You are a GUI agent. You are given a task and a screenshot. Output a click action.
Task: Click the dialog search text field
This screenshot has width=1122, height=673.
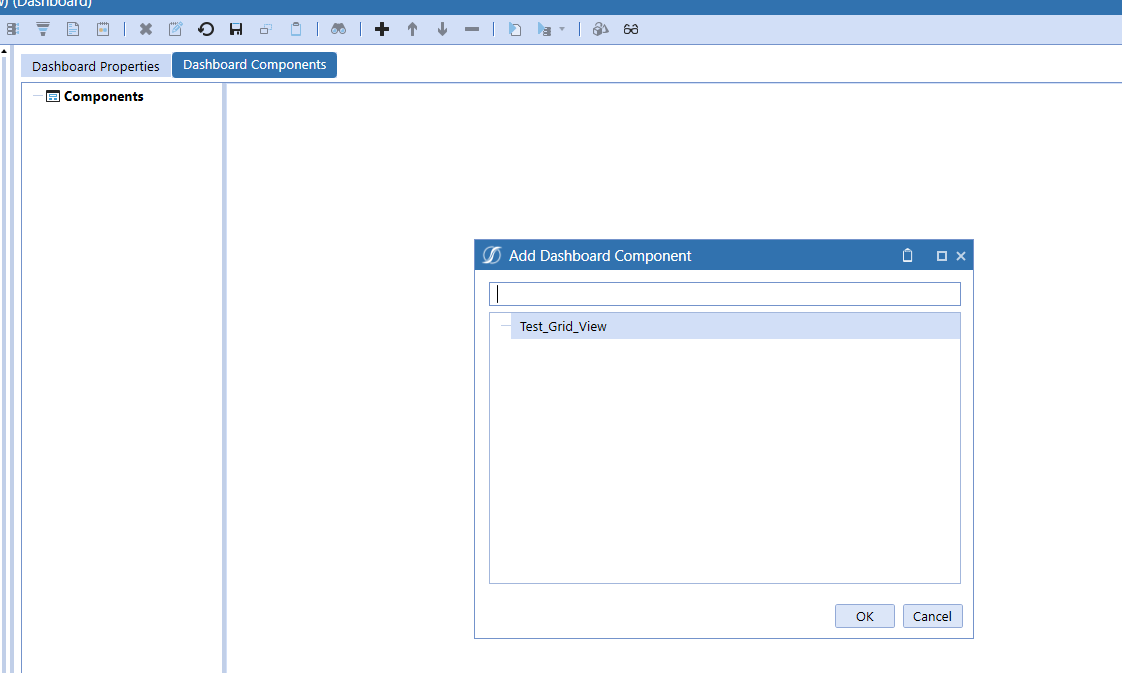point(724,294)
